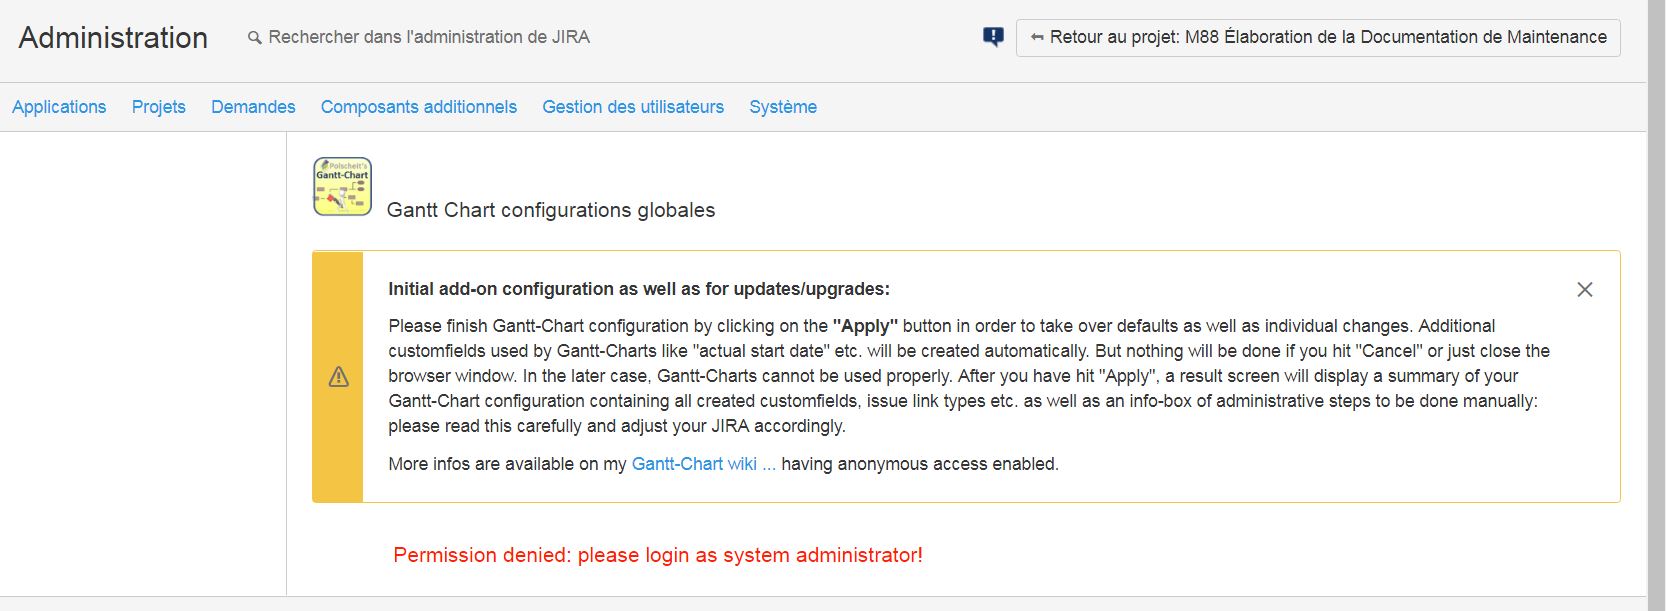Return to project M88 via button
This screenshot has height=611, width=1666.
[x=1318, y=37]
